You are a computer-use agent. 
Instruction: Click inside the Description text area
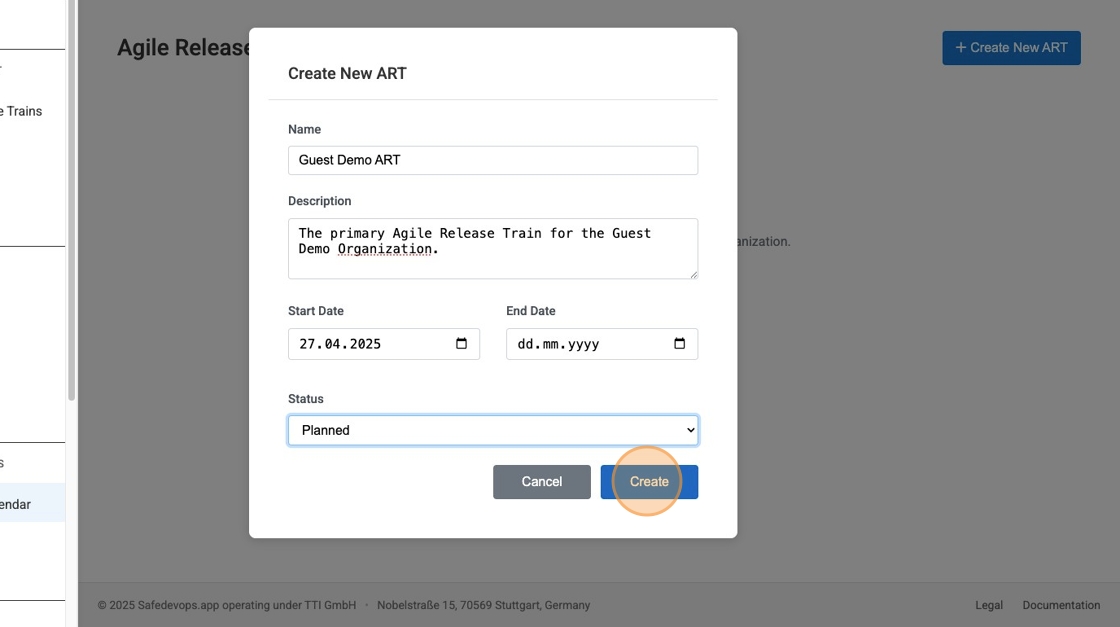click(492, 245)
